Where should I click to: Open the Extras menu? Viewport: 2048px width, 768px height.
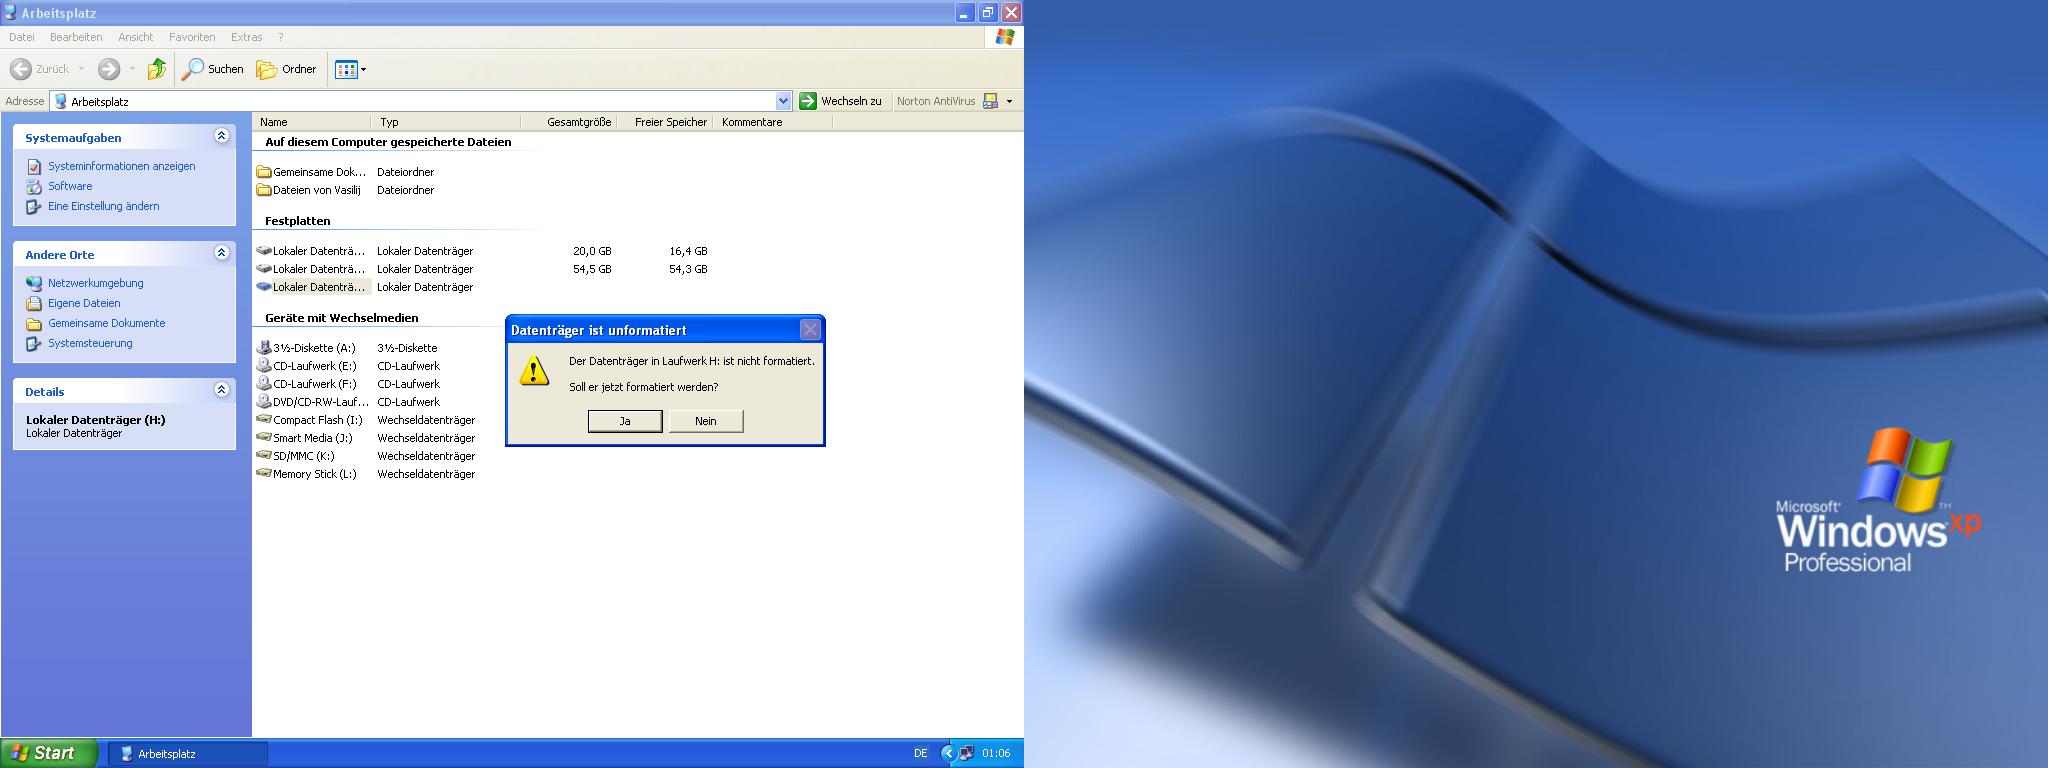pyautogui.click(x=246, y=37)
